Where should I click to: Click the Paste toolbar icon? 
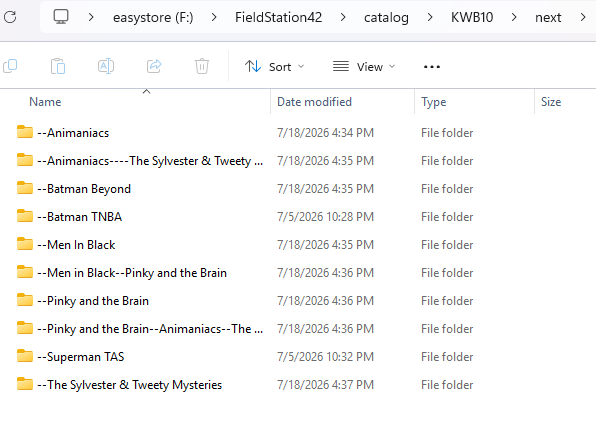pos(58,66)
